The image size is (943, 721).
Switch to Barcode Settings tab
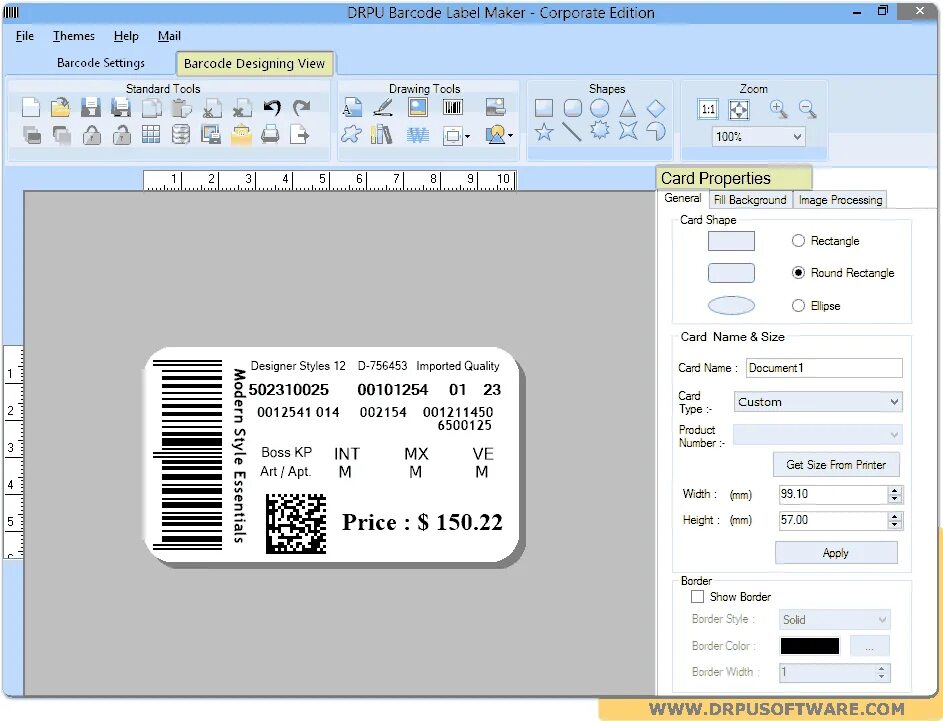tap(100, 63)
